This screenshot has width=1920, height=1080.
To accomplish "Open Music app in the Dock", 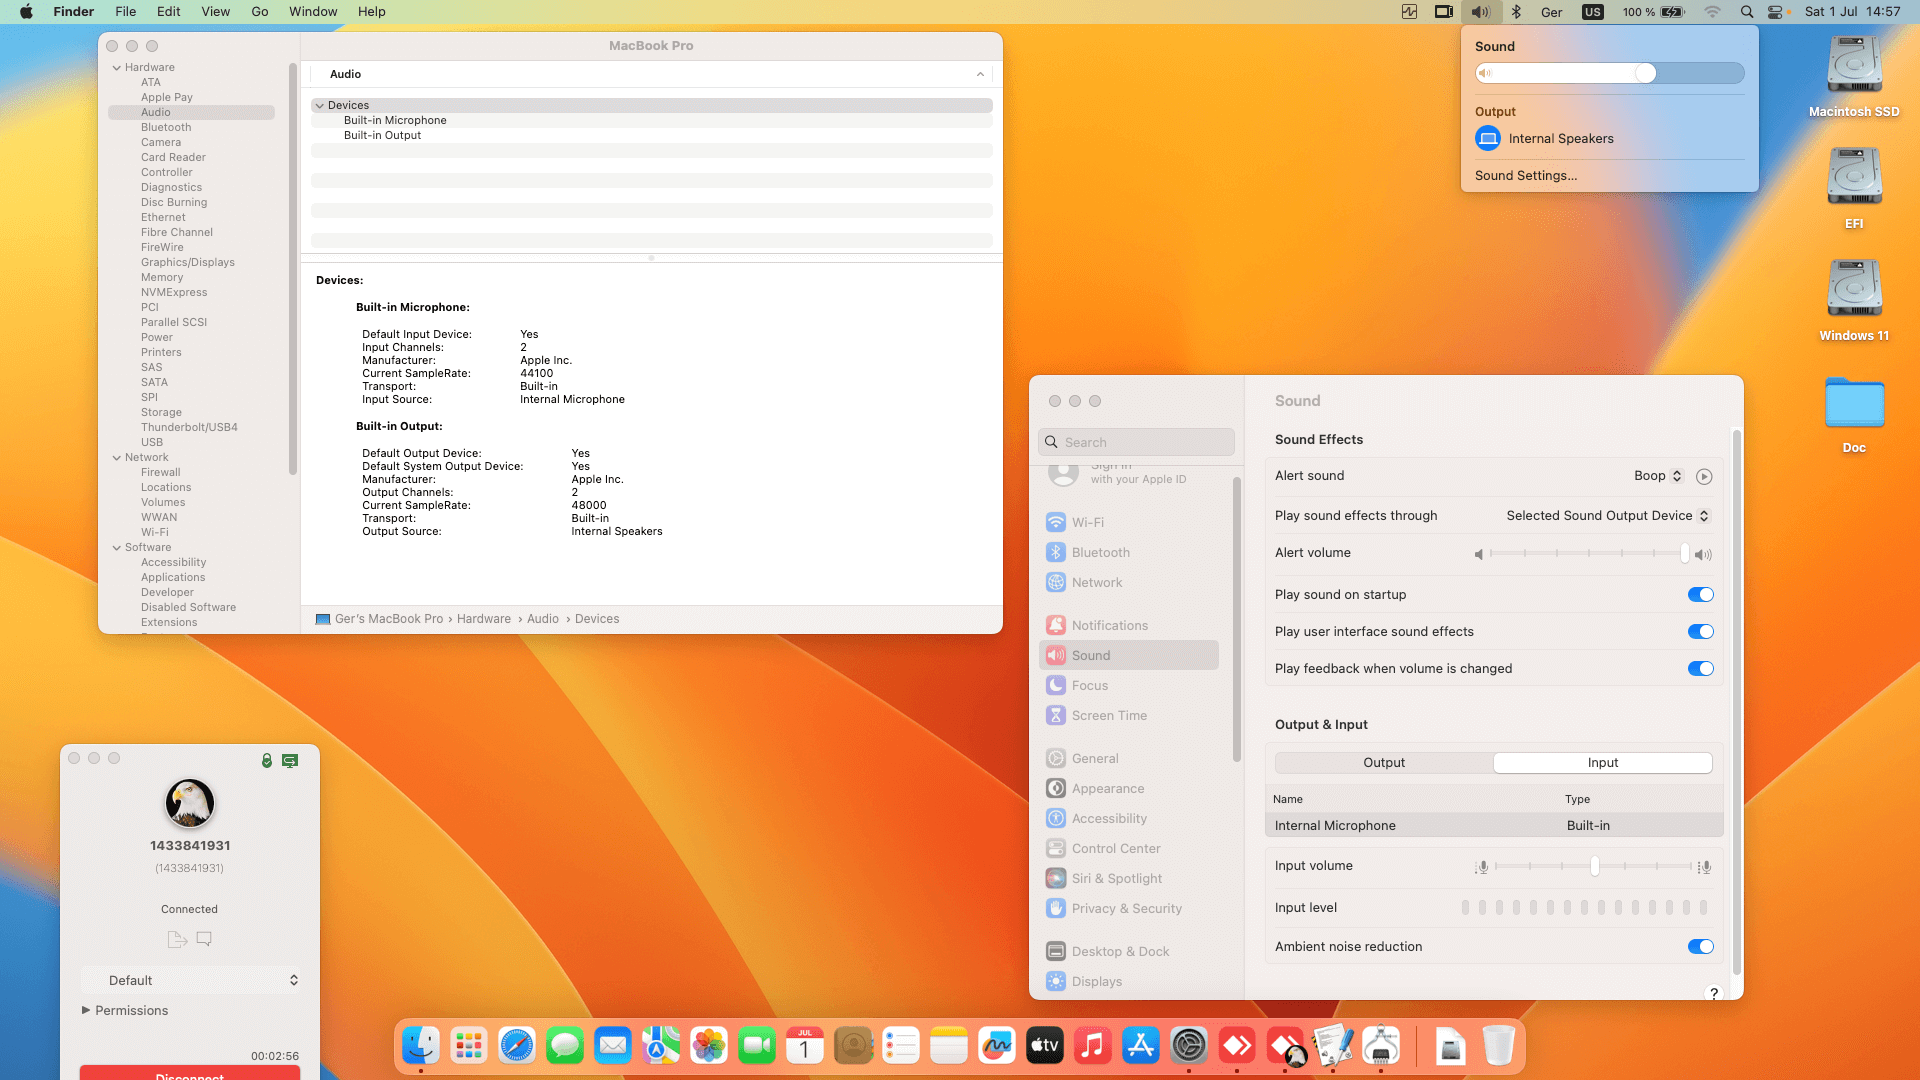I will point(1093,1046).
